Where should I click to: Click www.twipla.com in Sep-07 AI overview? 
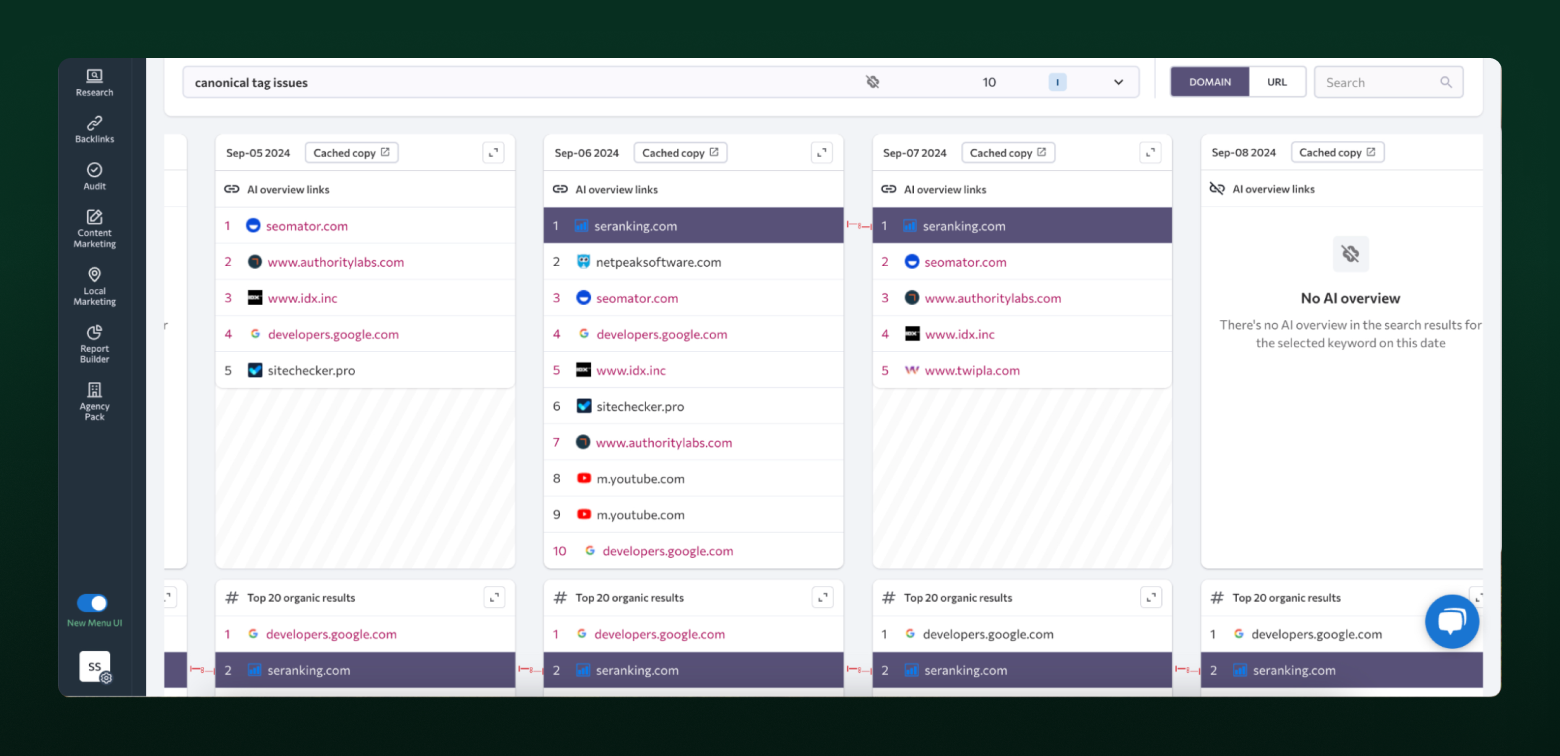pyautogui.click(x=972, y=370)
